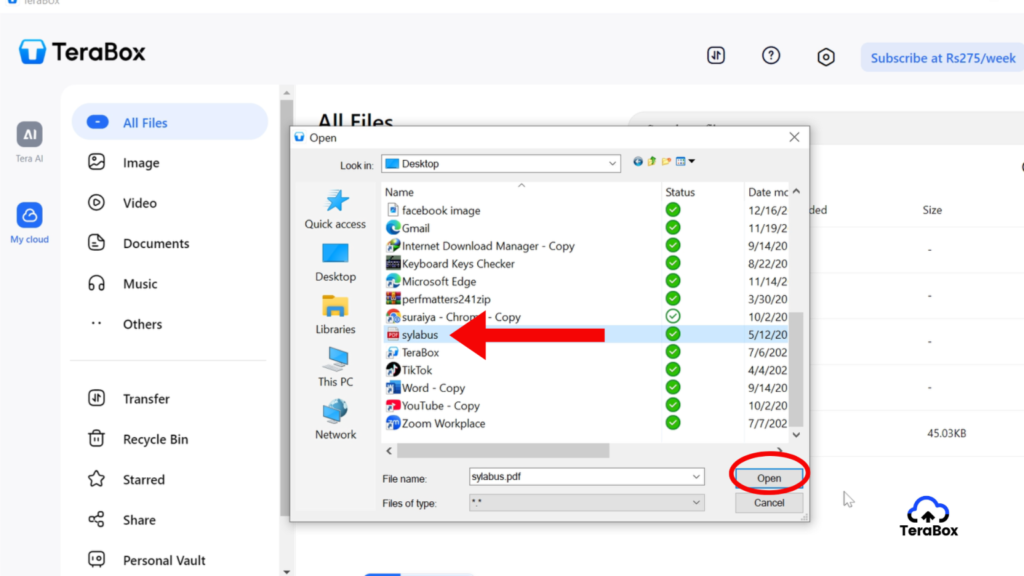Viewport: 1024px width, 576px height.
Task: Go up one level folder icon
Action: (652, 161)
